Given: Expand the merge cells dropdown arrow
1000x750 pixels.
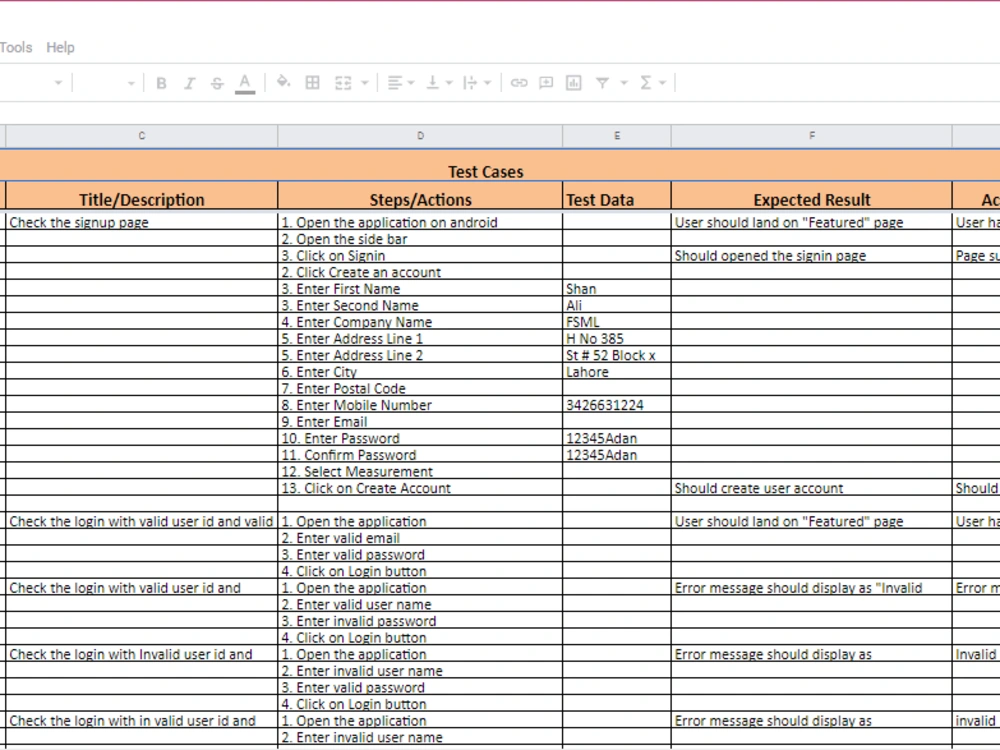Looking at the screenshot, I should click(365, 83).
